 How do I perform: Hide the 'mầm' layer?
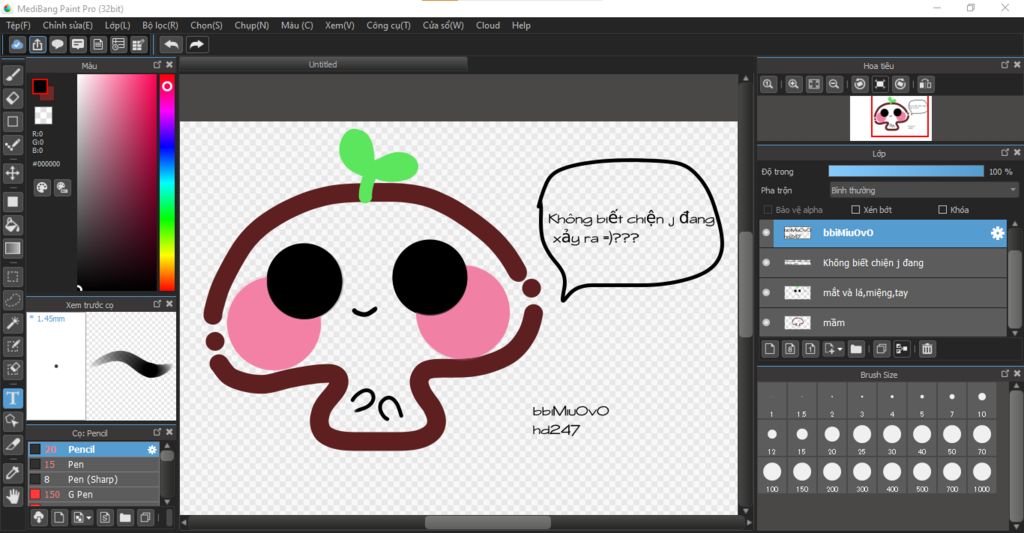tap(766, 323)
